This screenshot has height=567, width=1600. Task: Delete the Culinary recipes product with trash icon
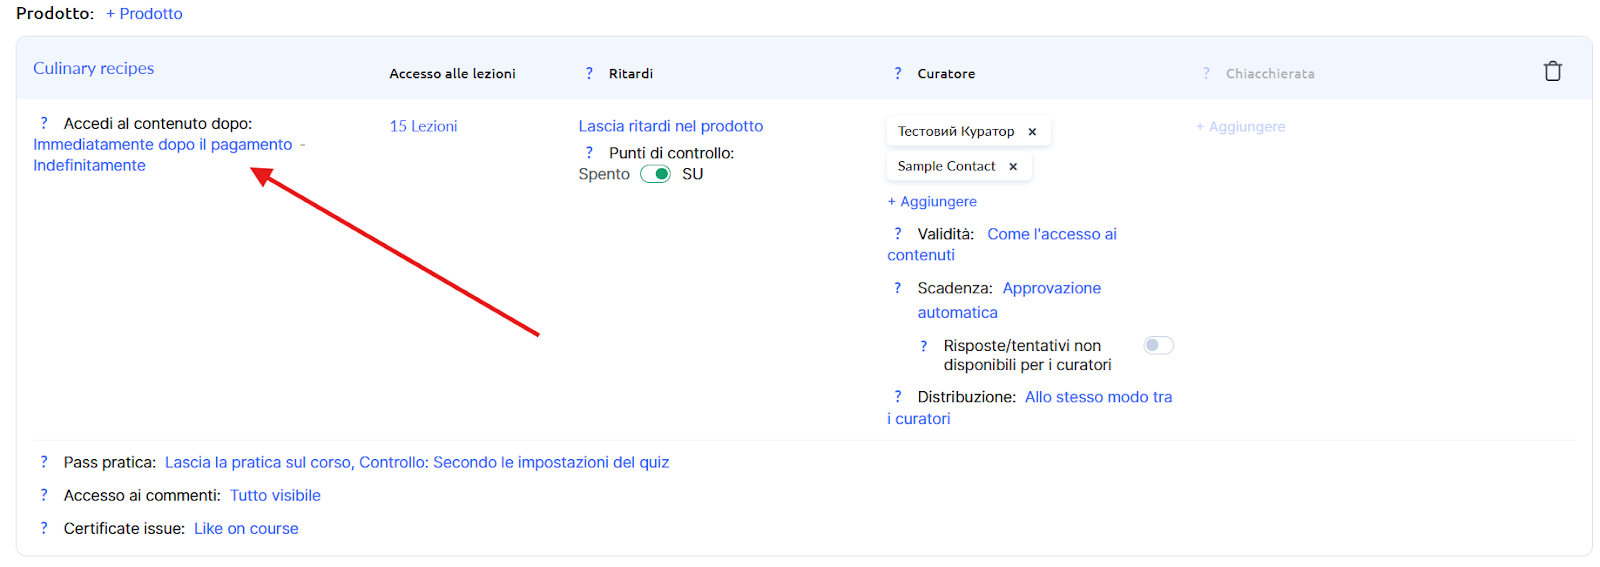[x=1552, y=71]
